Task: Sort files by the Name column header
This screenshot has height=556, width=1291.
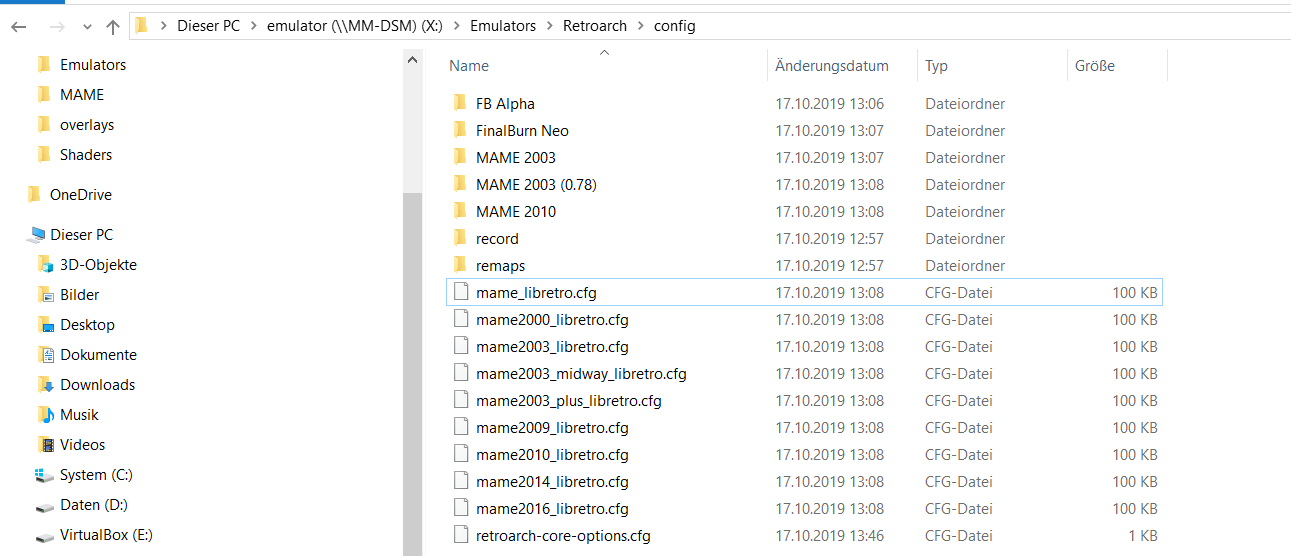Action: tap(469, 66)
